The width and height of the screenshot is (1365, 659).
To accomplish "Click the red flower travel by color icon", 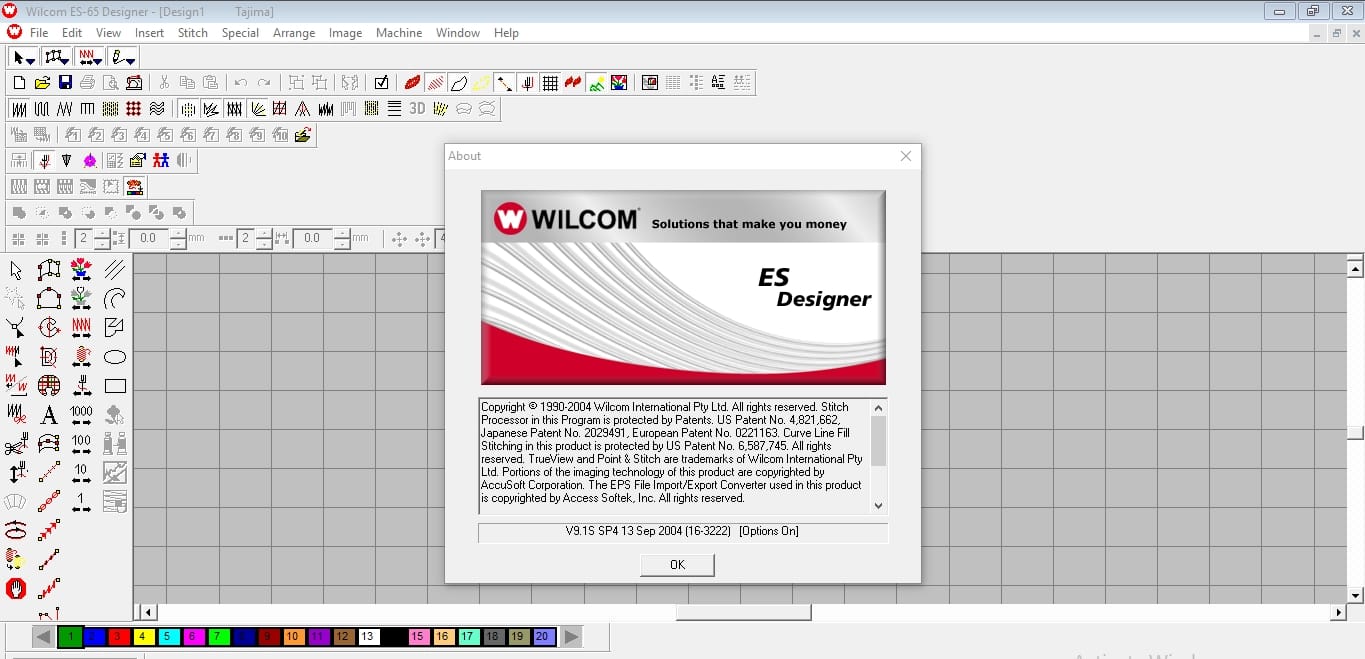I will (82, 270).
